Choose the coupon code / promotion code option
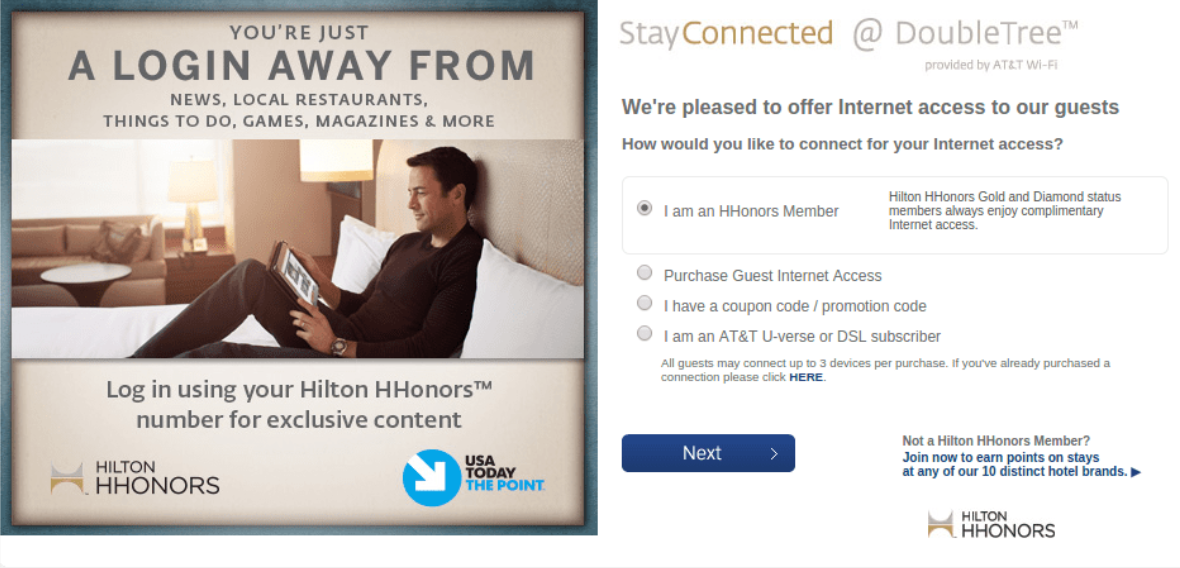This screenshot has height=568, width=1180. pyautogui.click(x=644, y=303)
